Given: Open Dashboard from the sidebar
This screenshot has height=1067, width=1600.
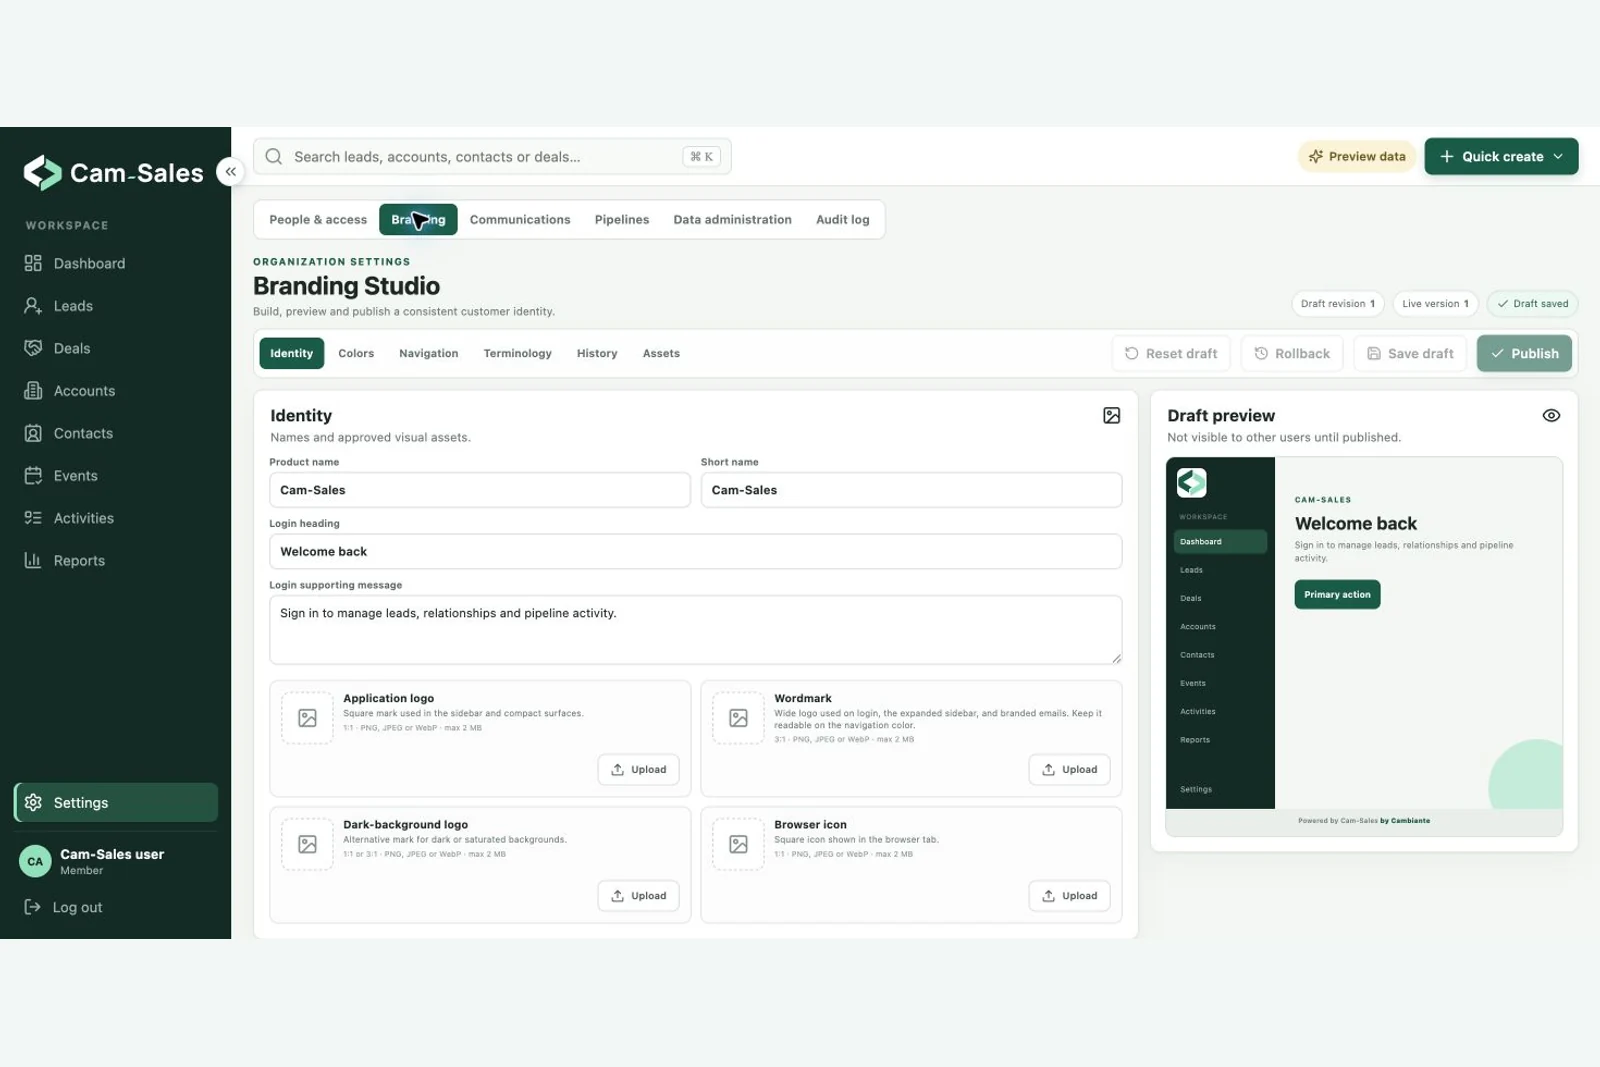Looking at the screenshot, I should tap(116, 263).
